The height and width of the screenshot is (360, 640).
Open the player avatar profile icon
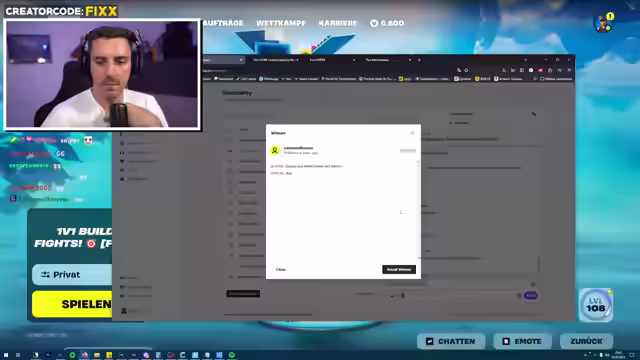click(x=603, y=24)
